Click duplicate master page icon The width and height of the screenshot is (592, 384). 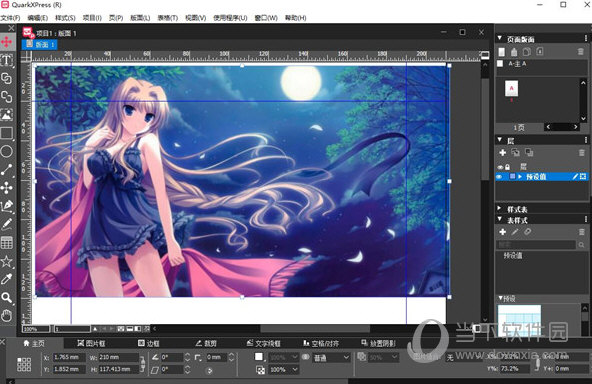(527, 52)
